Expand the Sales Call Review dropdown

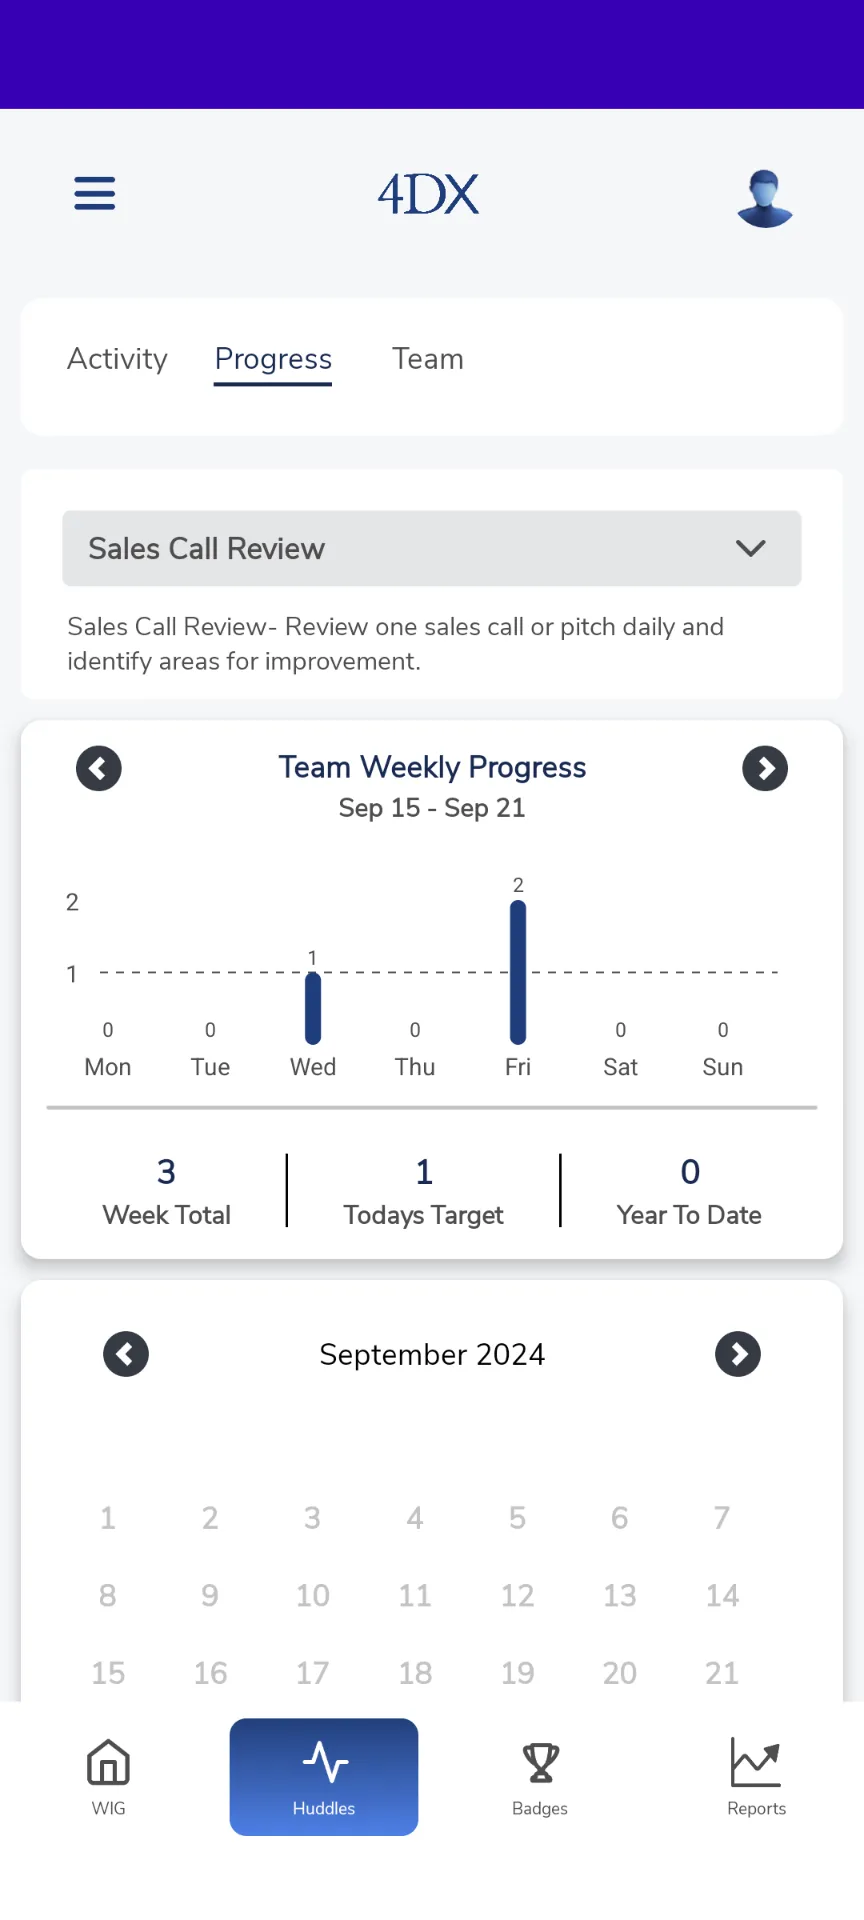[x=432, y=548]
